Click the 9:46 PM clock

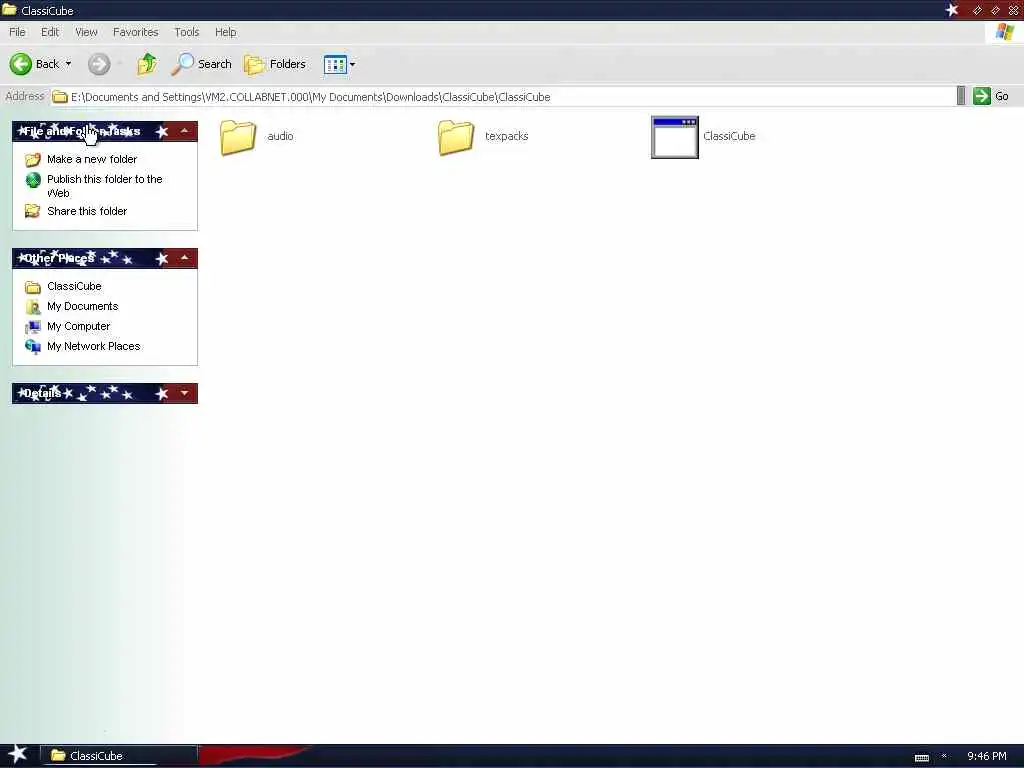(987, 756)
